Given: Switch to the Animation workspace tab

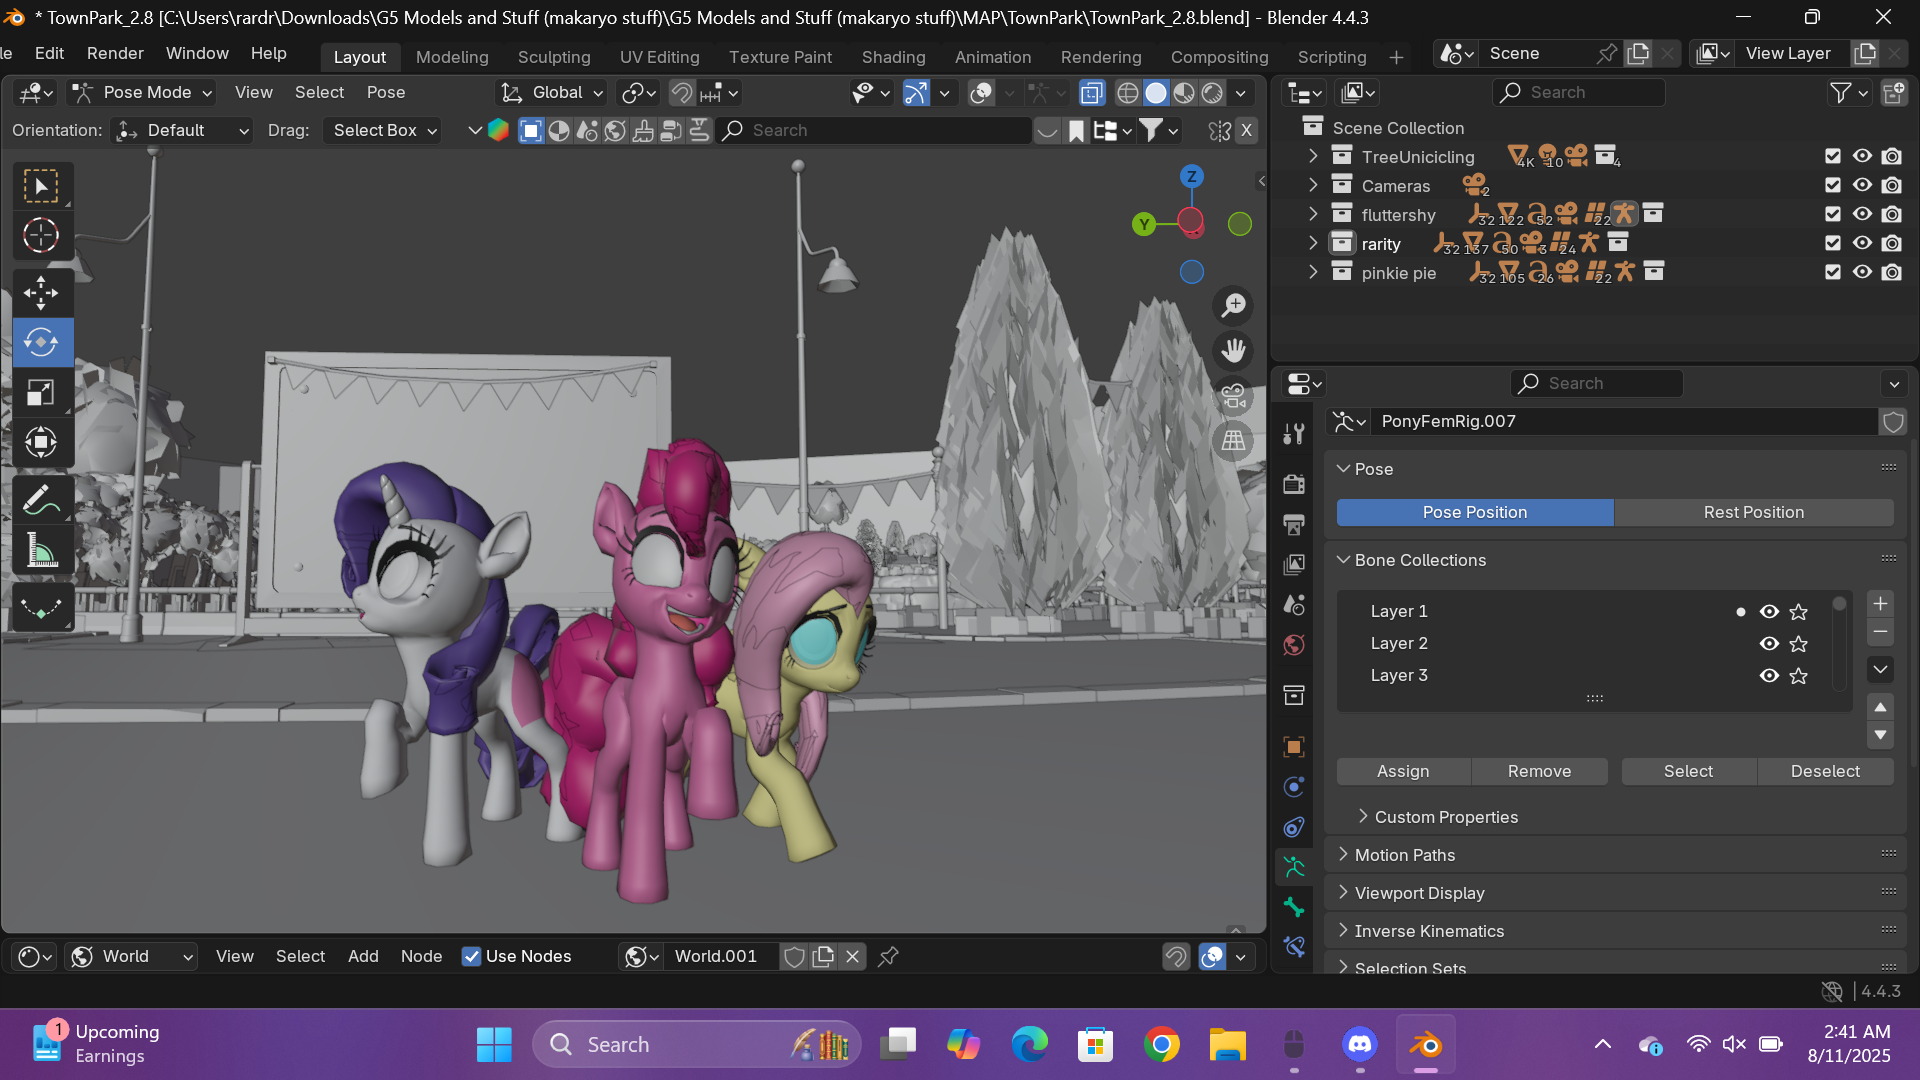Looking at the screenshot, I should [993, 58].
